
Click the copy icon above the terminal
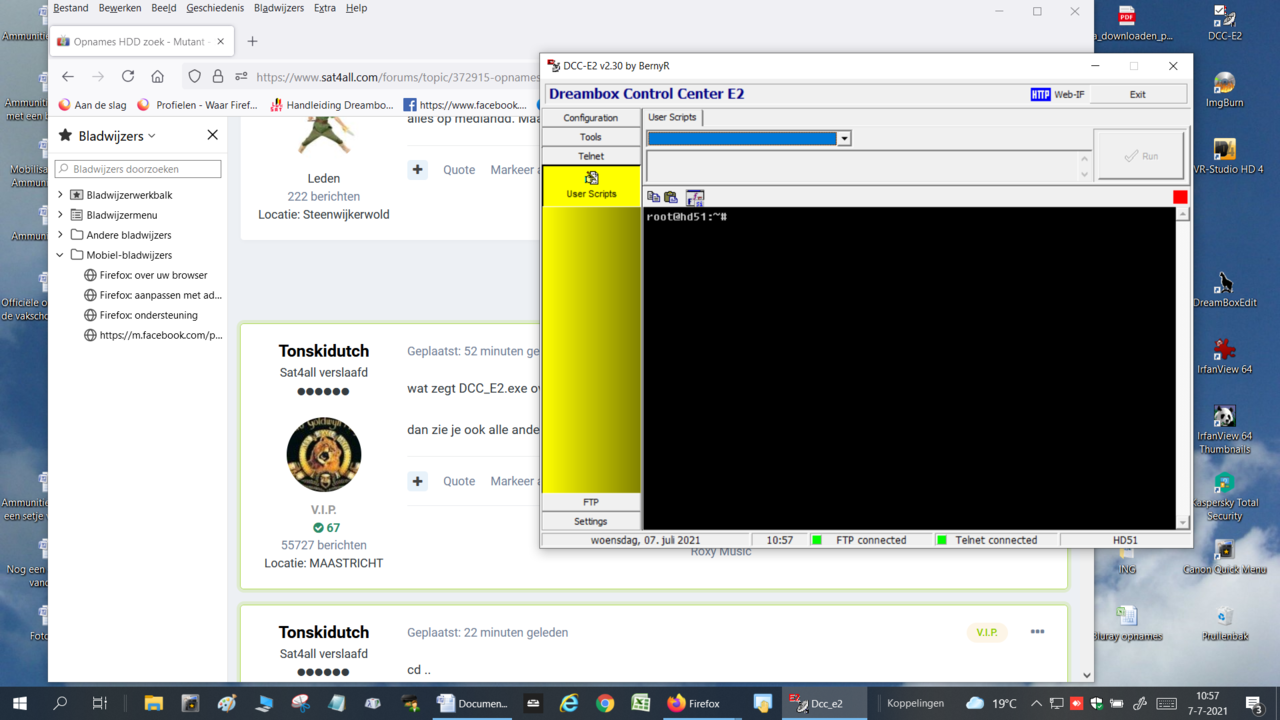coord(653,197)
